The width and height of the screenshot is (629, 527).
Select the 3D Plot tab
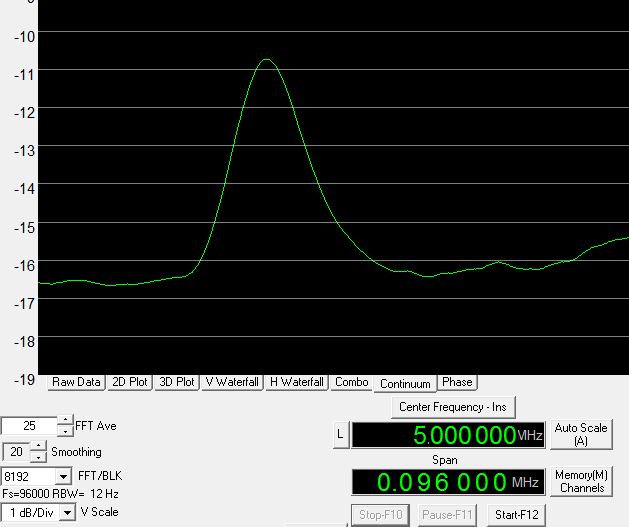pos(178,382)
